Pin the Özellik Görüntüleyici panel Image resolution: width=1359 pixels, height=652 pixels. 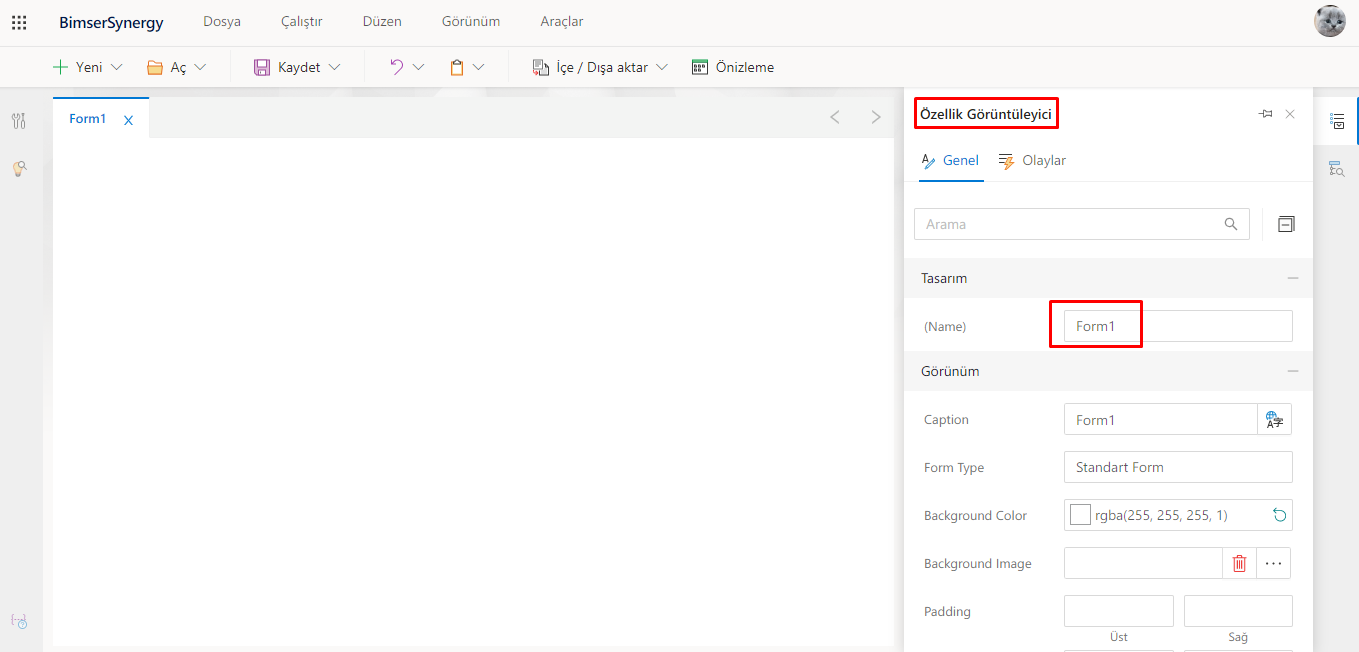pos(1265,115)
